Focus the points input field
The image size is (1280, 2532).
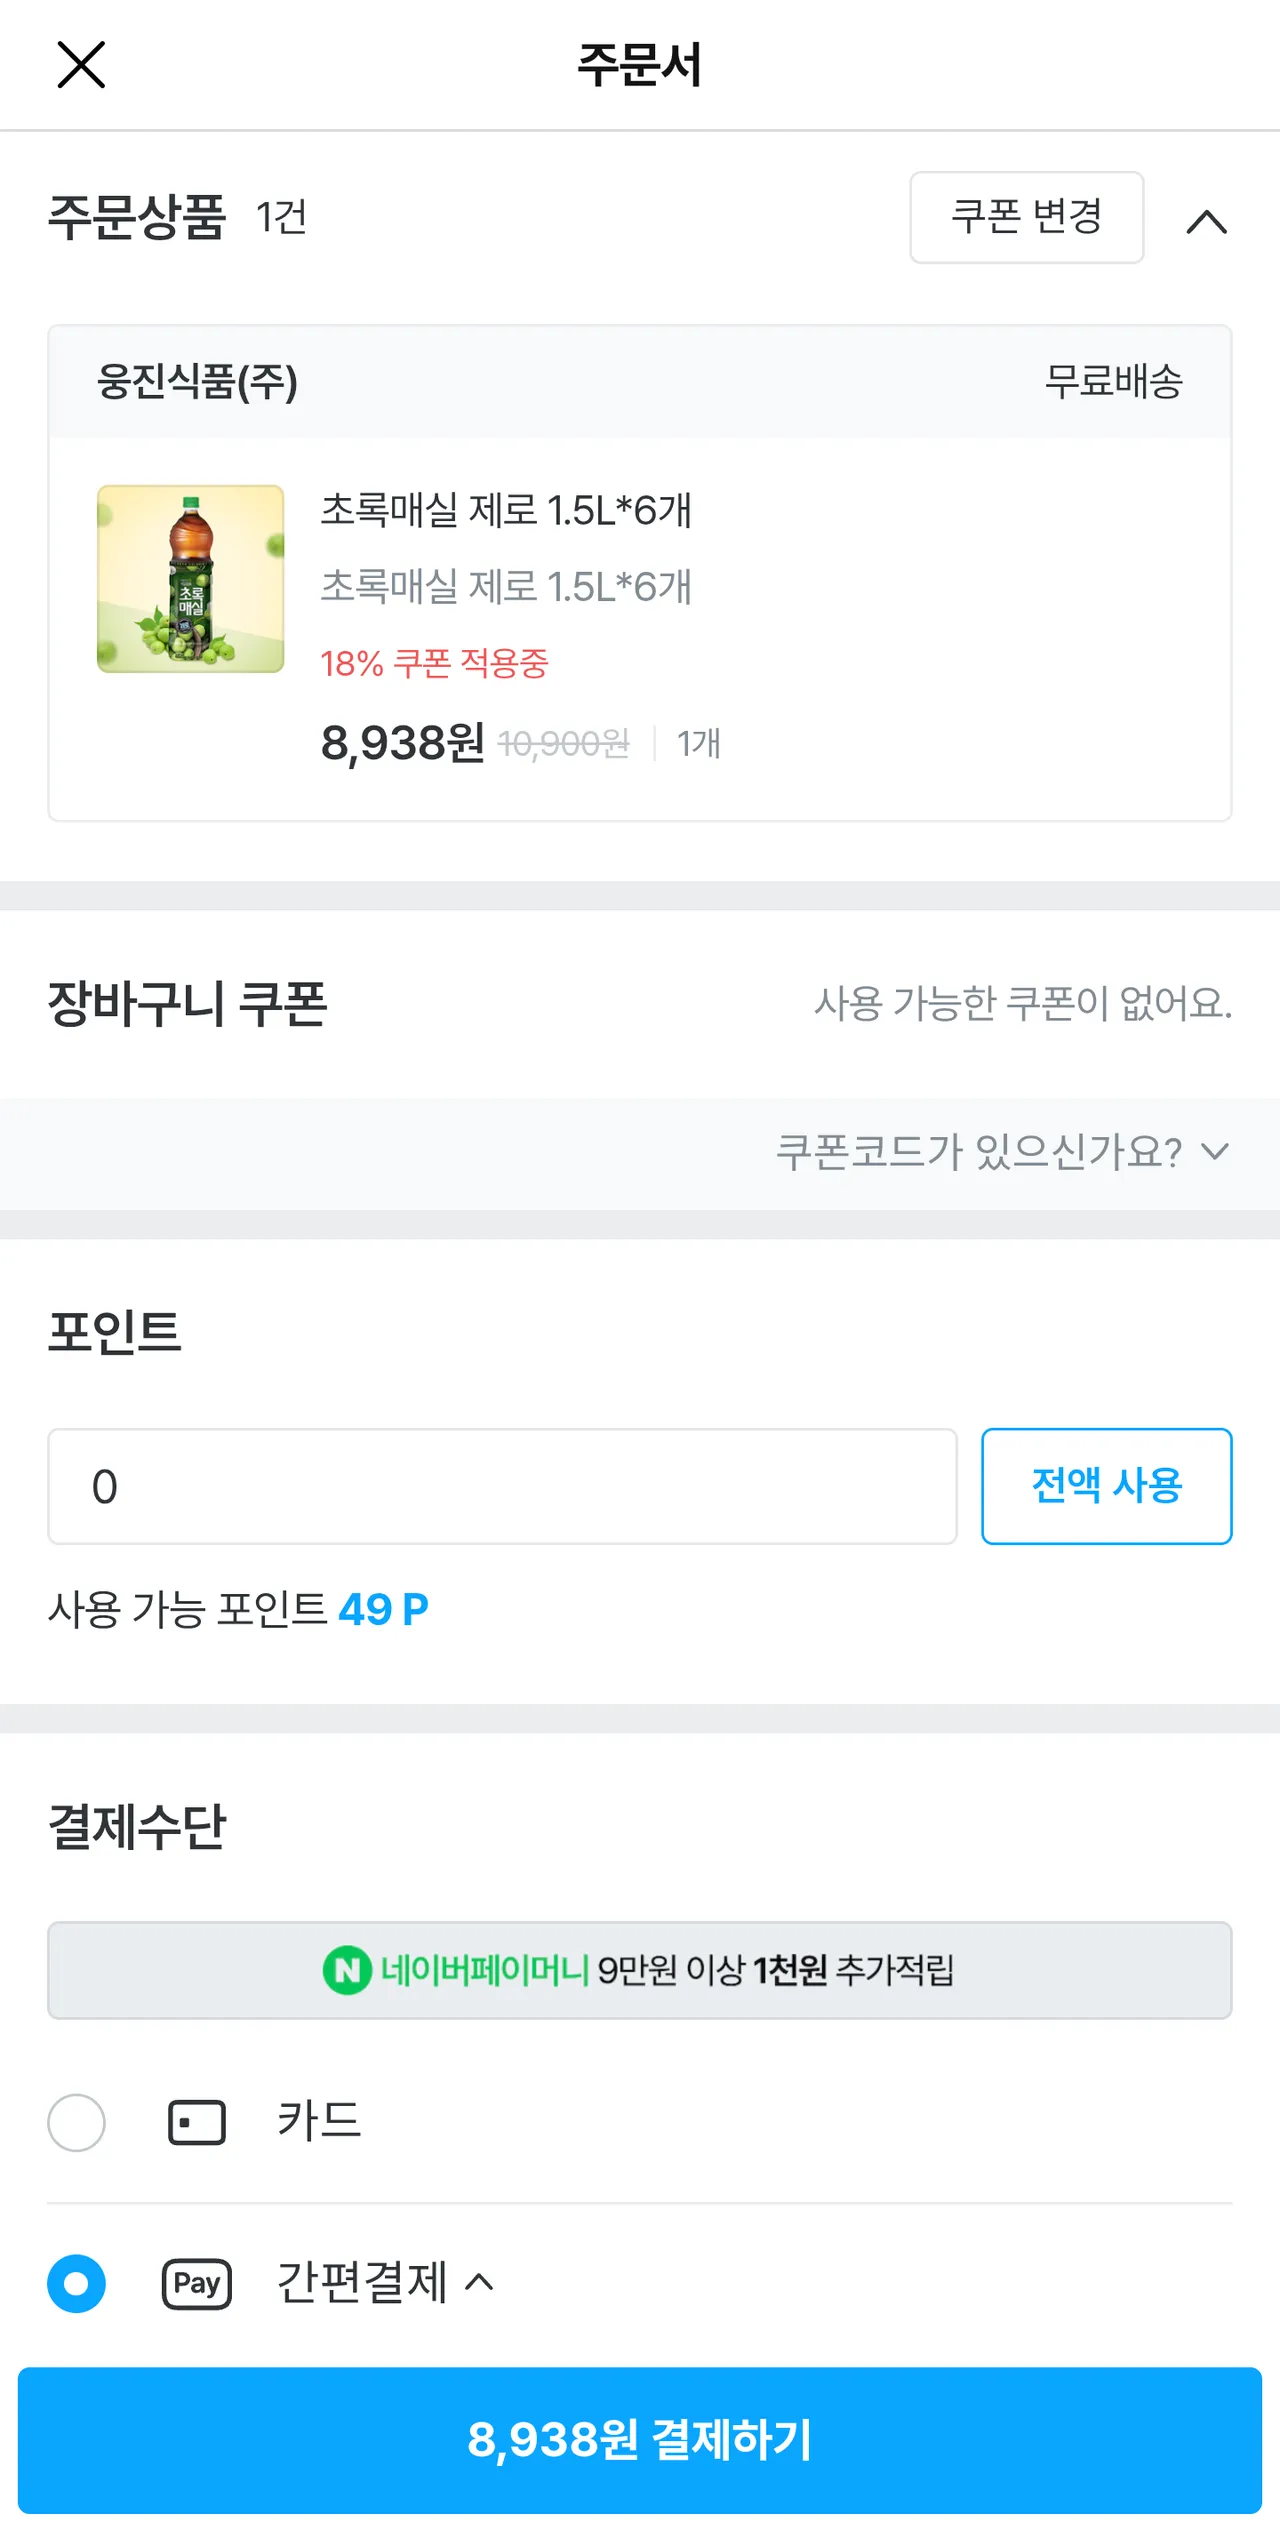(x=502, y=1486)
